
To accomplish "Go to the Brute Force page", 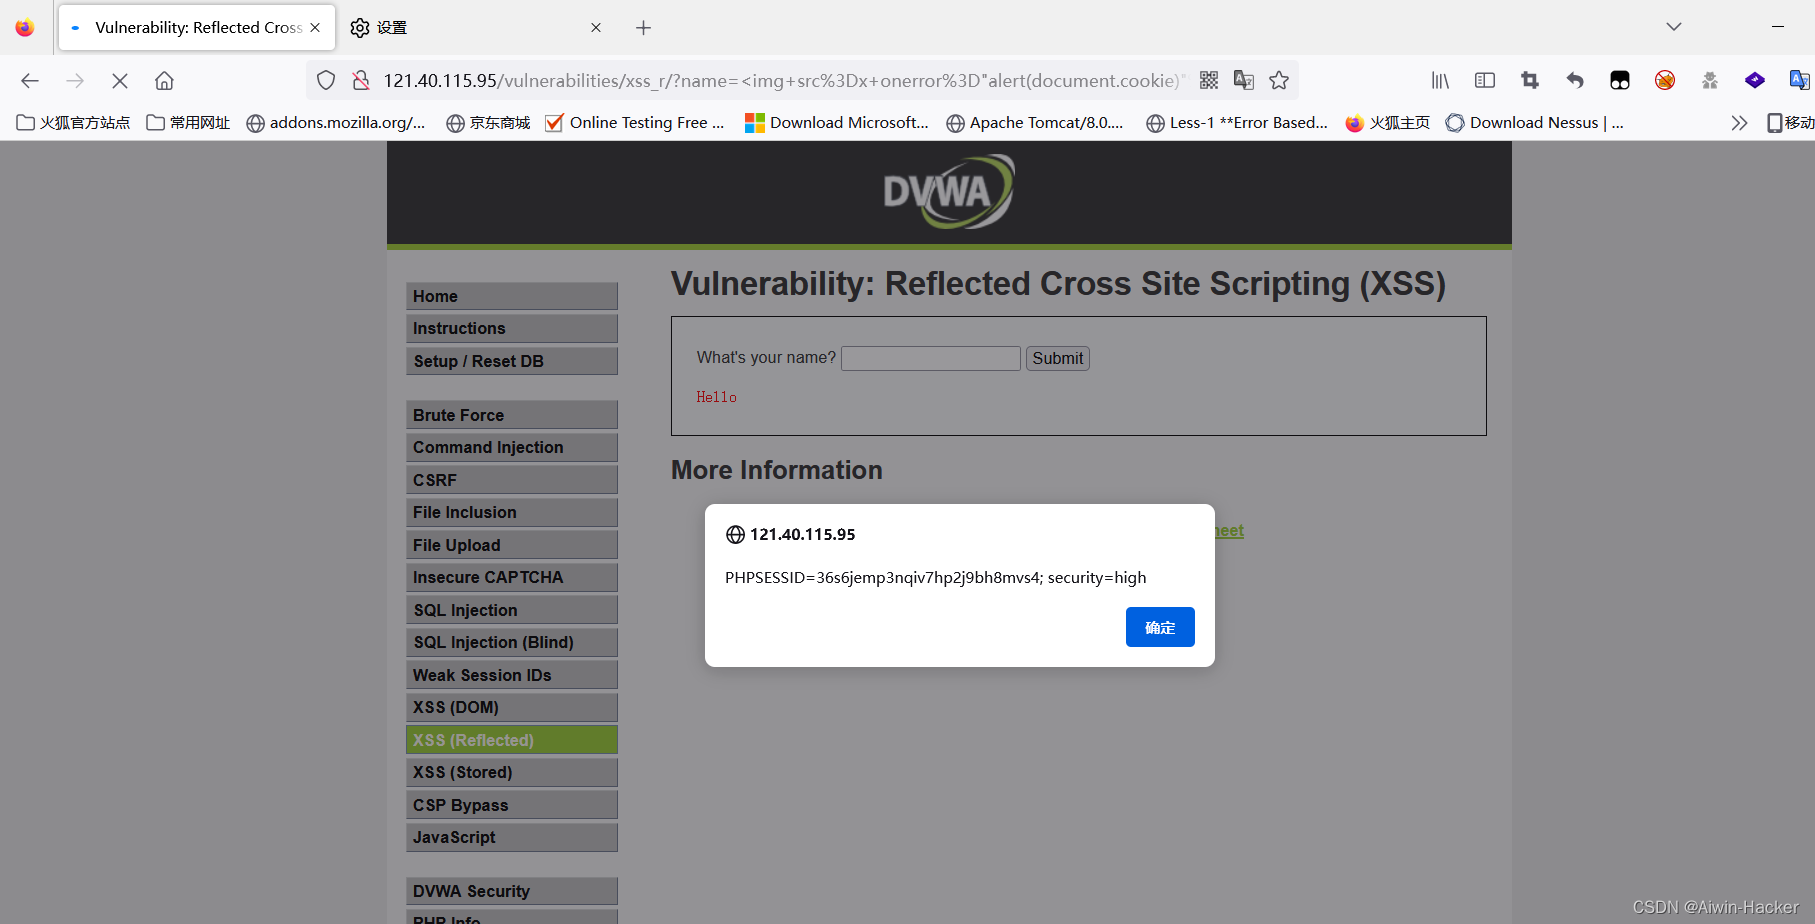I will 512,415.
